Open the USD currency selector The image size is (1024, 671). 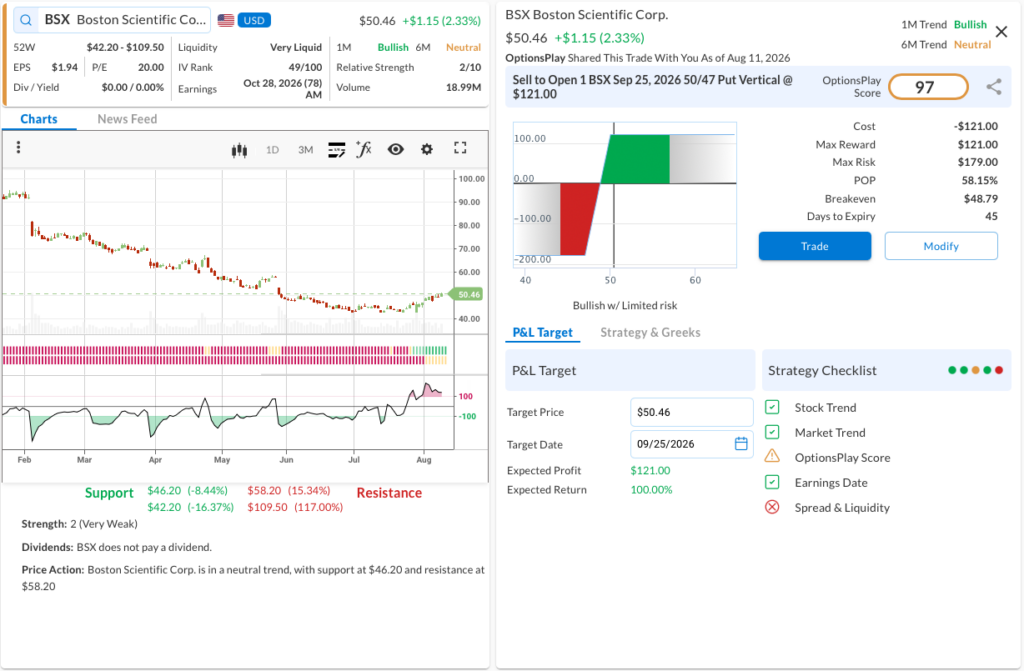pos(254,20)
